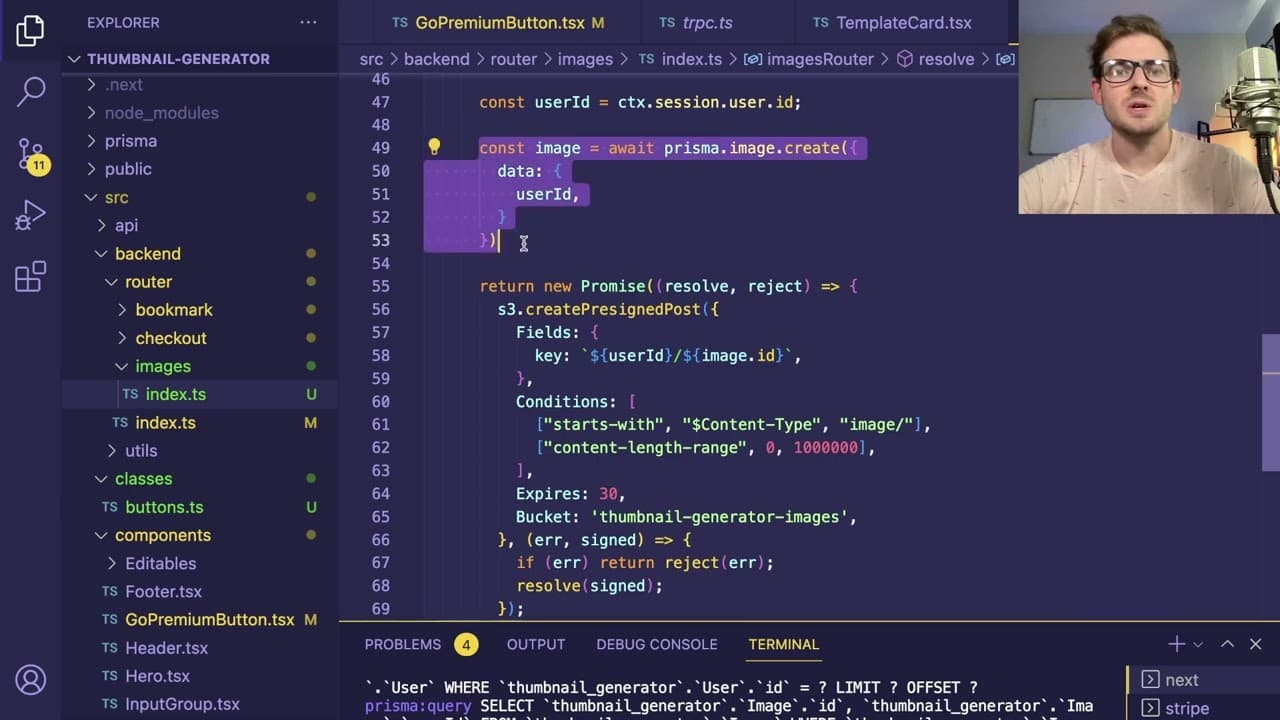Open InputGroup.tsx in the explorer
The width and height of the screenshot is (1280, 720).
click(x=200, y=704)
